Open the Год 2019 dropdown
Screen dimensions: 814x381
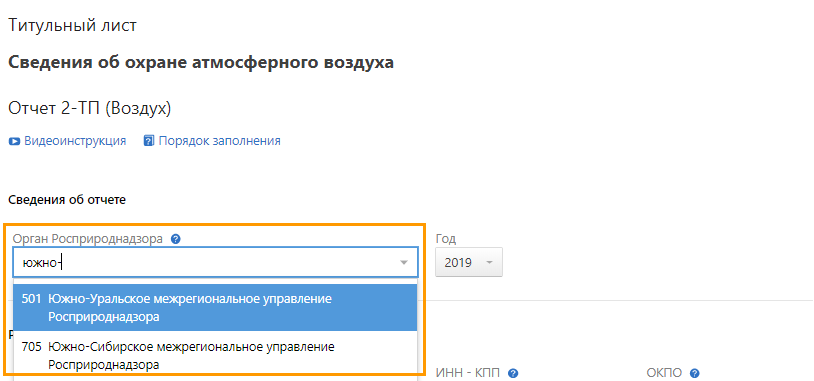469,262
